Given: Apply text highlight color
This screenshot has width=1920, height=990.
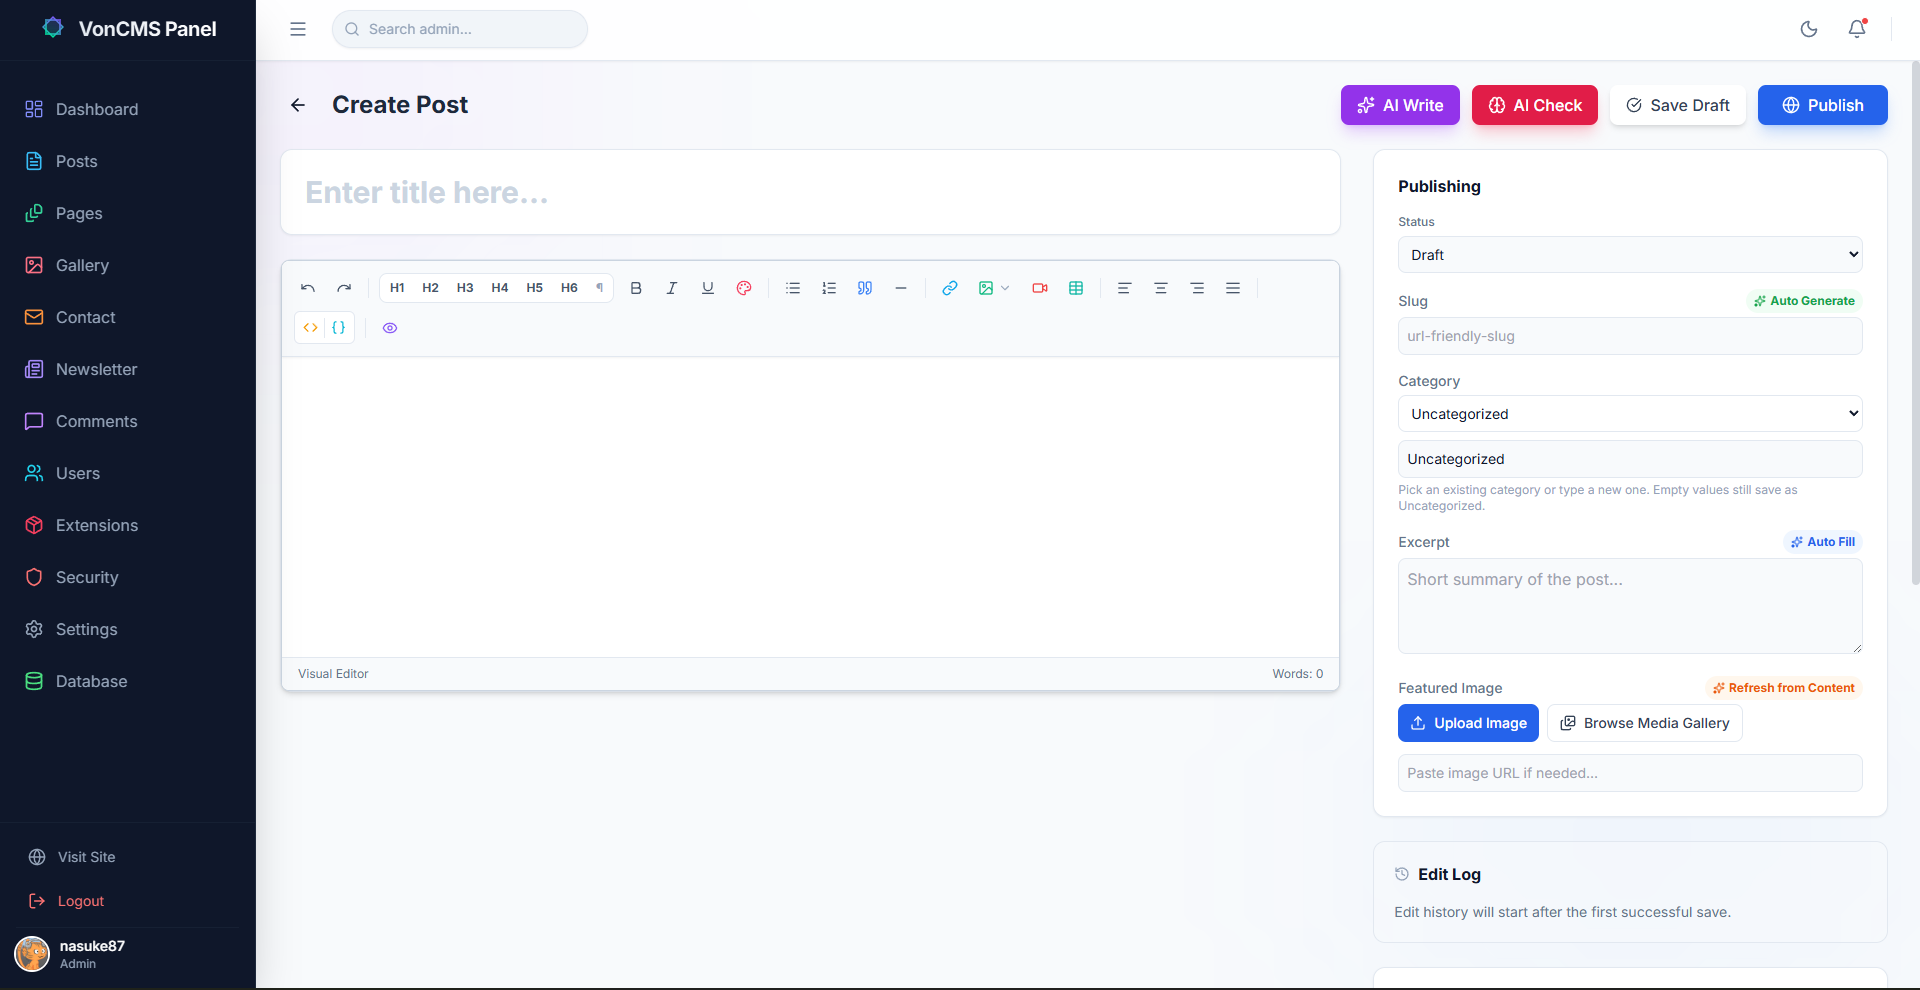Looking at the screenshot, I should click(743, 288).
